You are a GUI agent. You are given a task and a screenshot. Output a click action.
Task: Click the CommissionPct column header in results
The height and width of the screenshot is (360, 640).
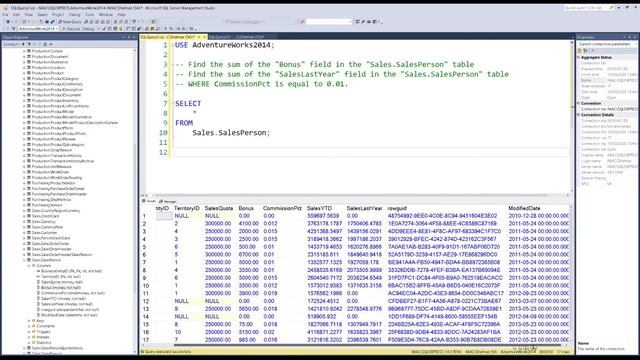tap(282, 208)
